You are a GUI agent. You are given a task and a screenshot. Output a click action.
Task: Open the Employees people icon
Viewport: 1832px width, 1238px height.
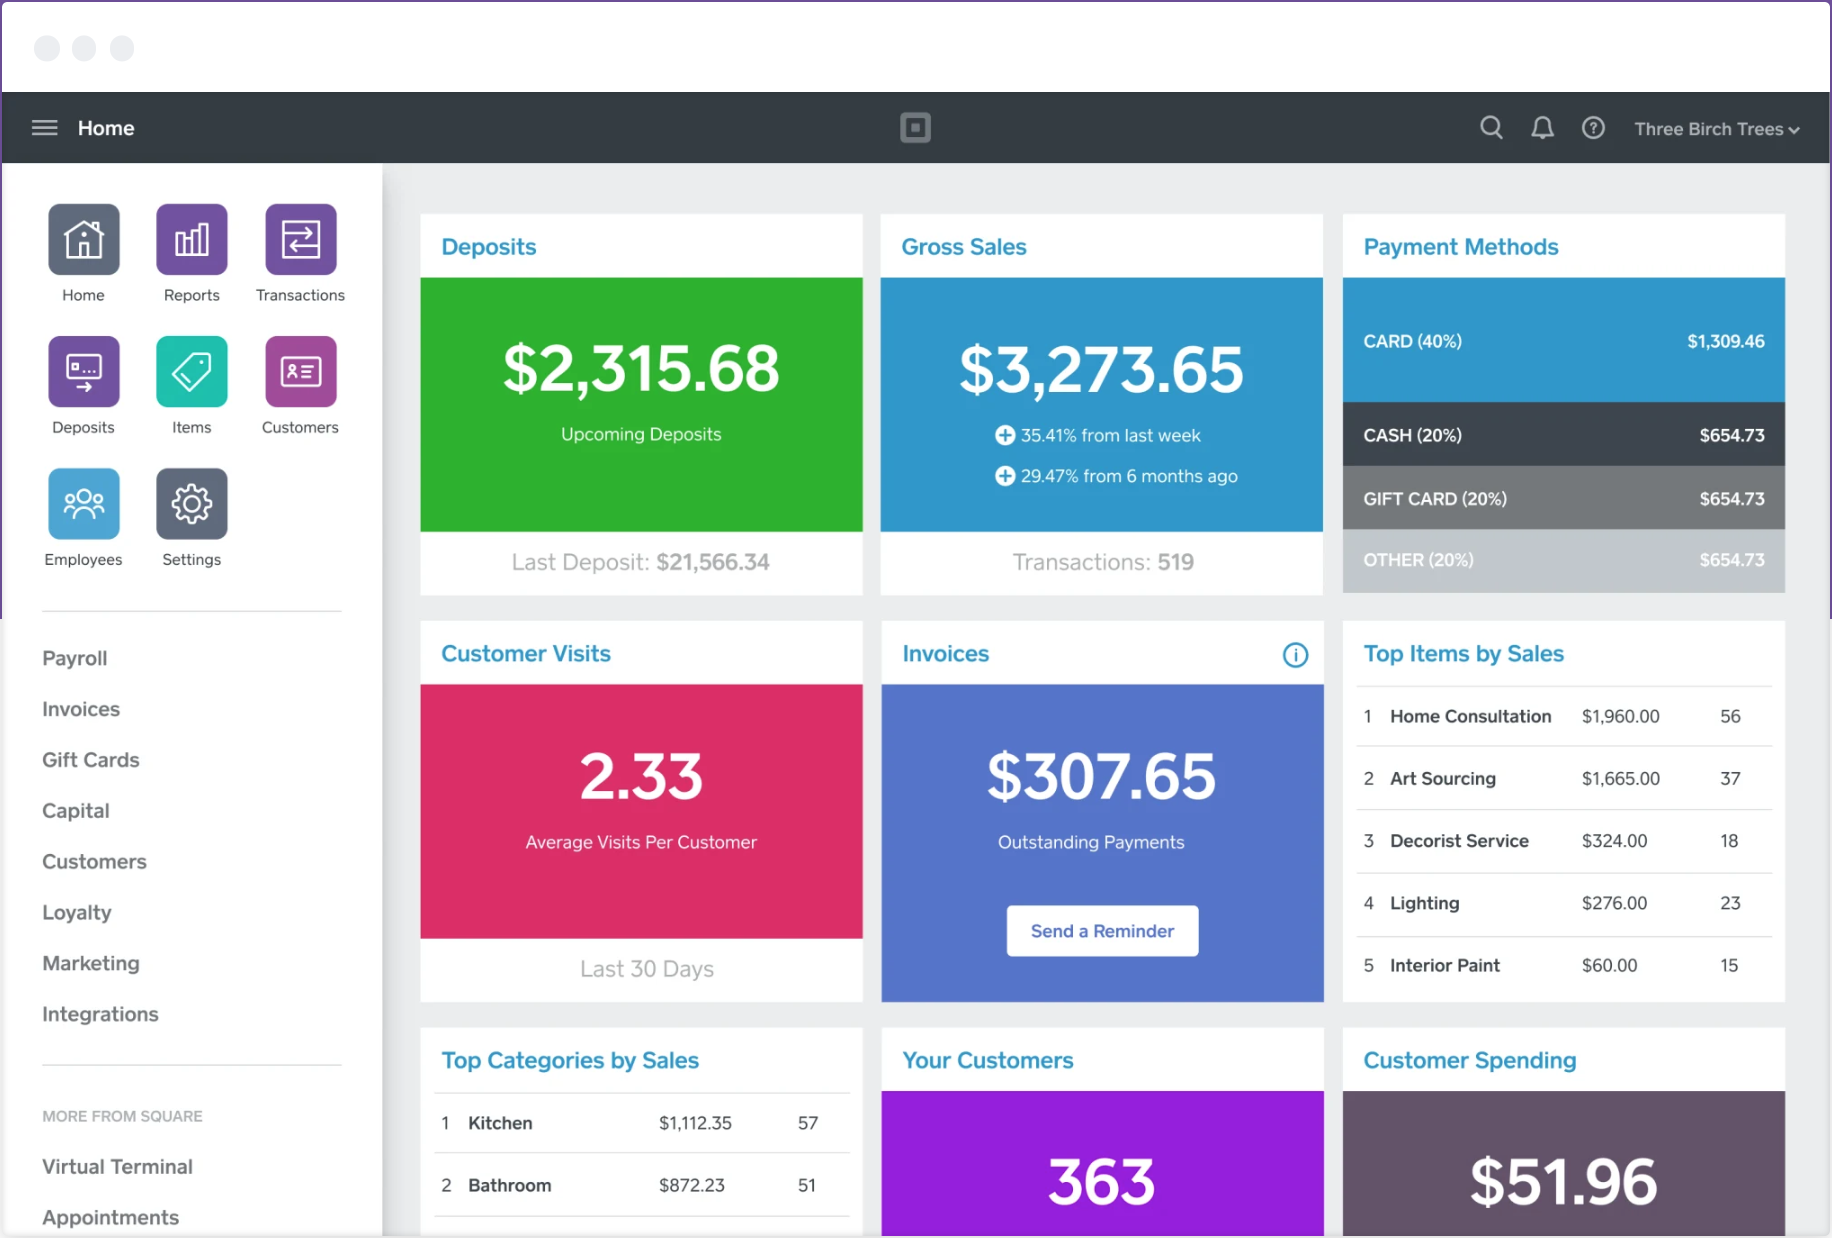click(84, 503)
